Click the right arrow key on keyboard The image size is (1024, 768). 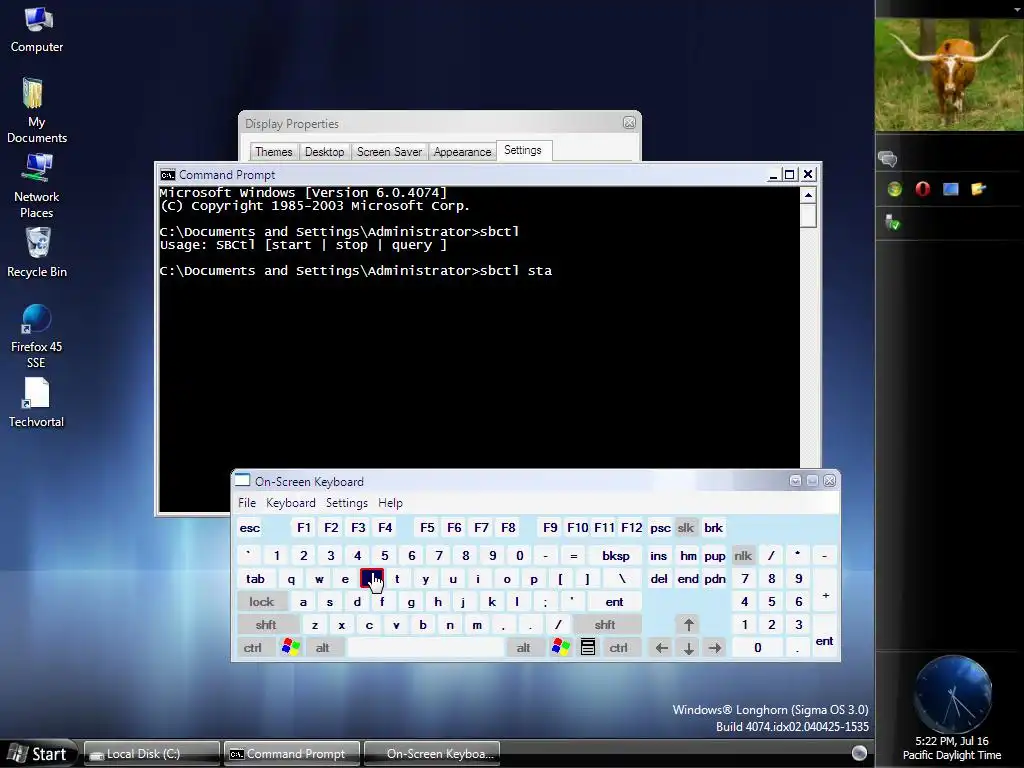(715, 647)
